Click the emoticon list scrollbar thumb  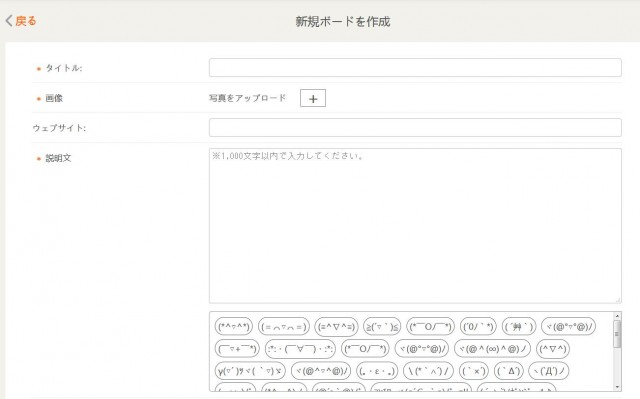pyautogui.click(x=617, y=334)
